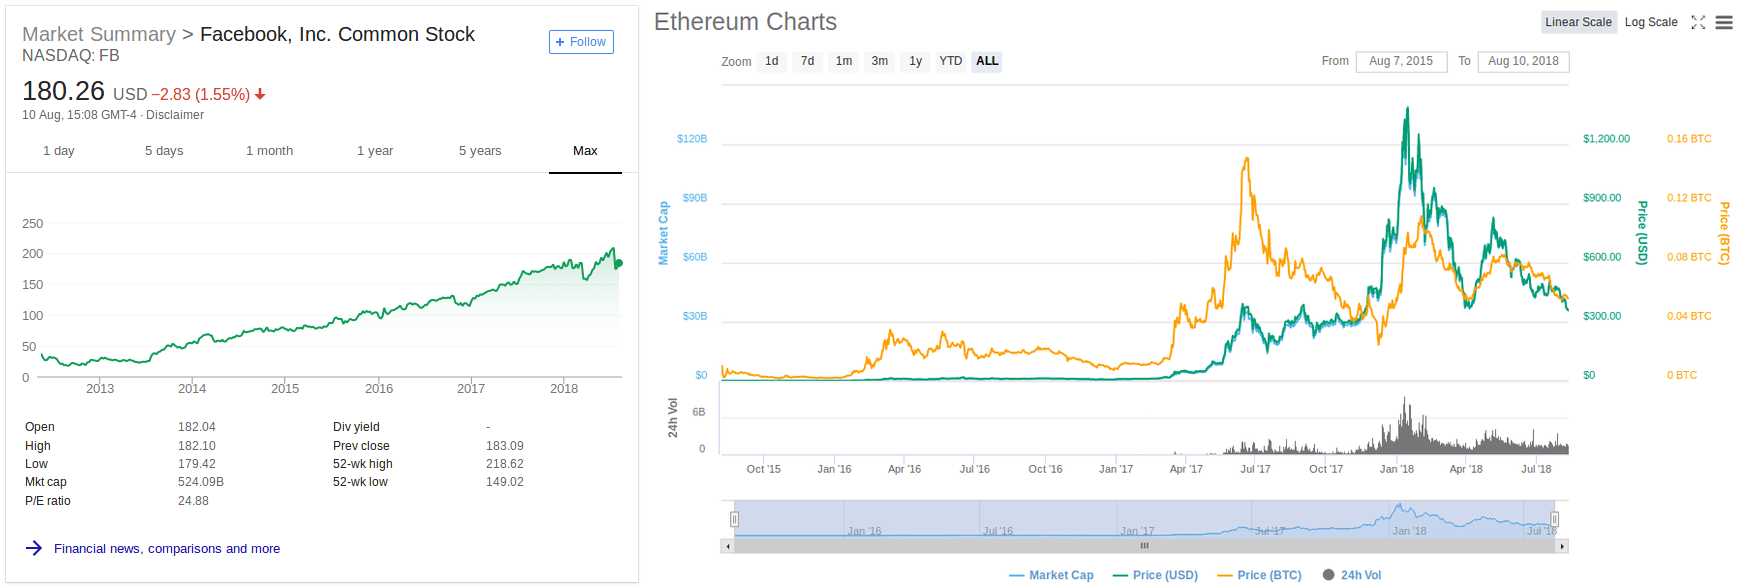Set Ethereum chart zoom to 1y
This screenshot has width=1743, height=586.
pos(916,61)
